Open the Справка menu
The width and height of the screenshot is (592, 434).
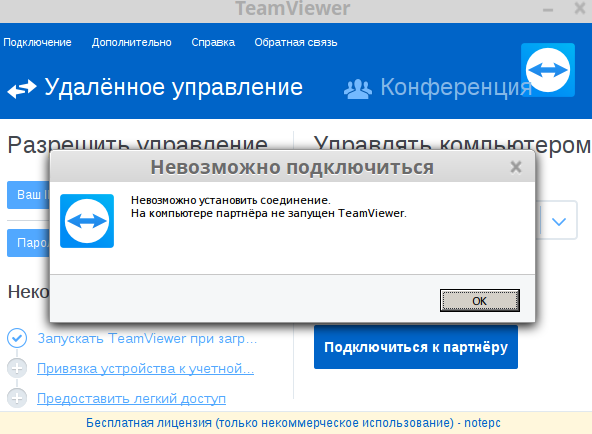point(213,42)
